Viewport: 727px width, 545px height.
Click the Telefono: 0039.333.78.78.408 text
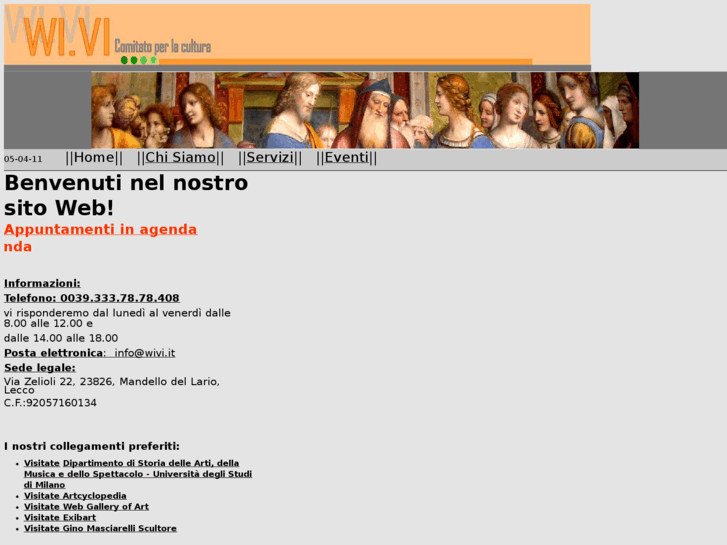(92, 298)
